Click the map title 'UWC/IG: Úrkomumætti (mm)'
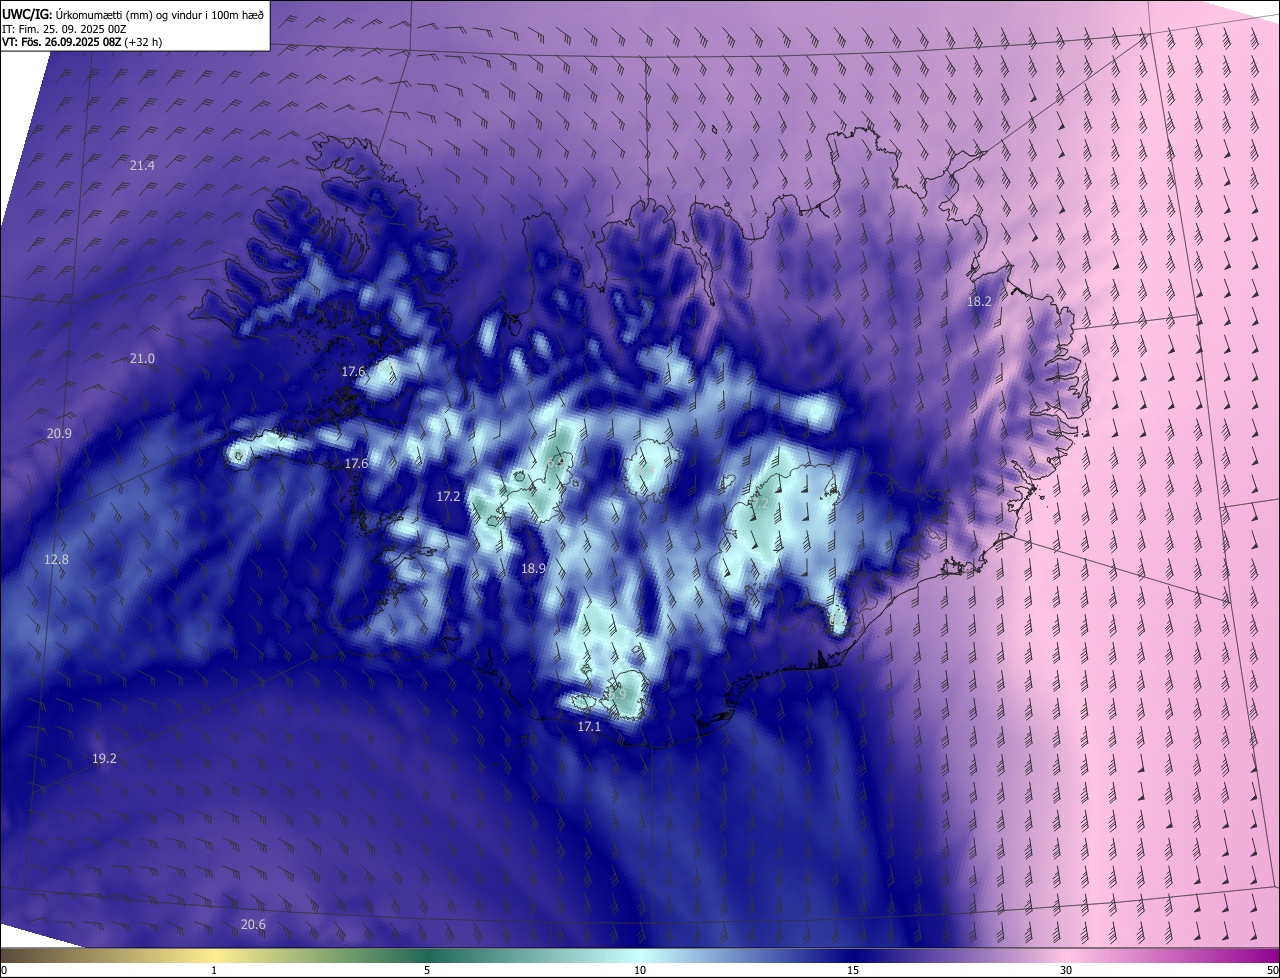This screenshot has width=1280, height=978. click(79, 13)
